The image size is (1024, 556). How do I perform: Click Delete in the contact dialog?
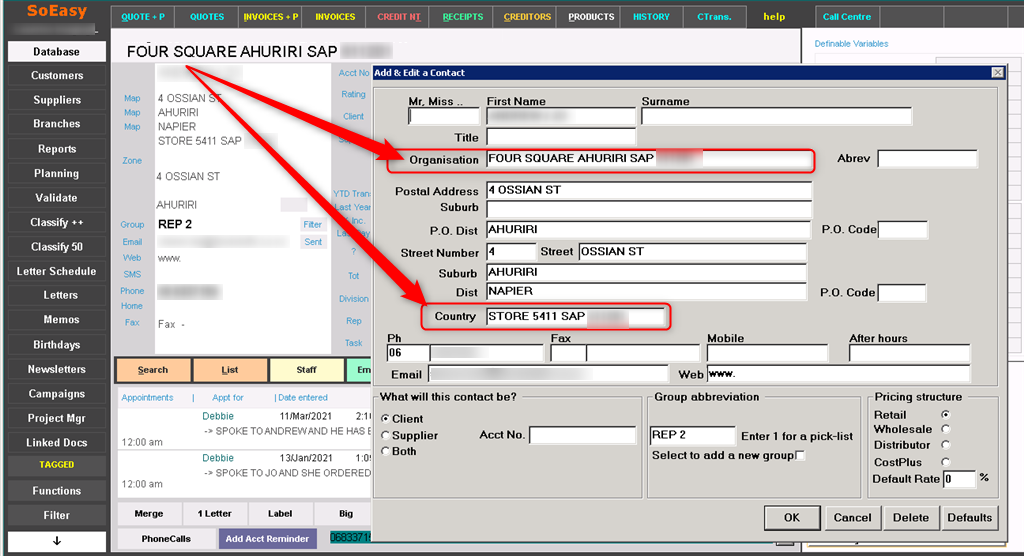point(910,517)
